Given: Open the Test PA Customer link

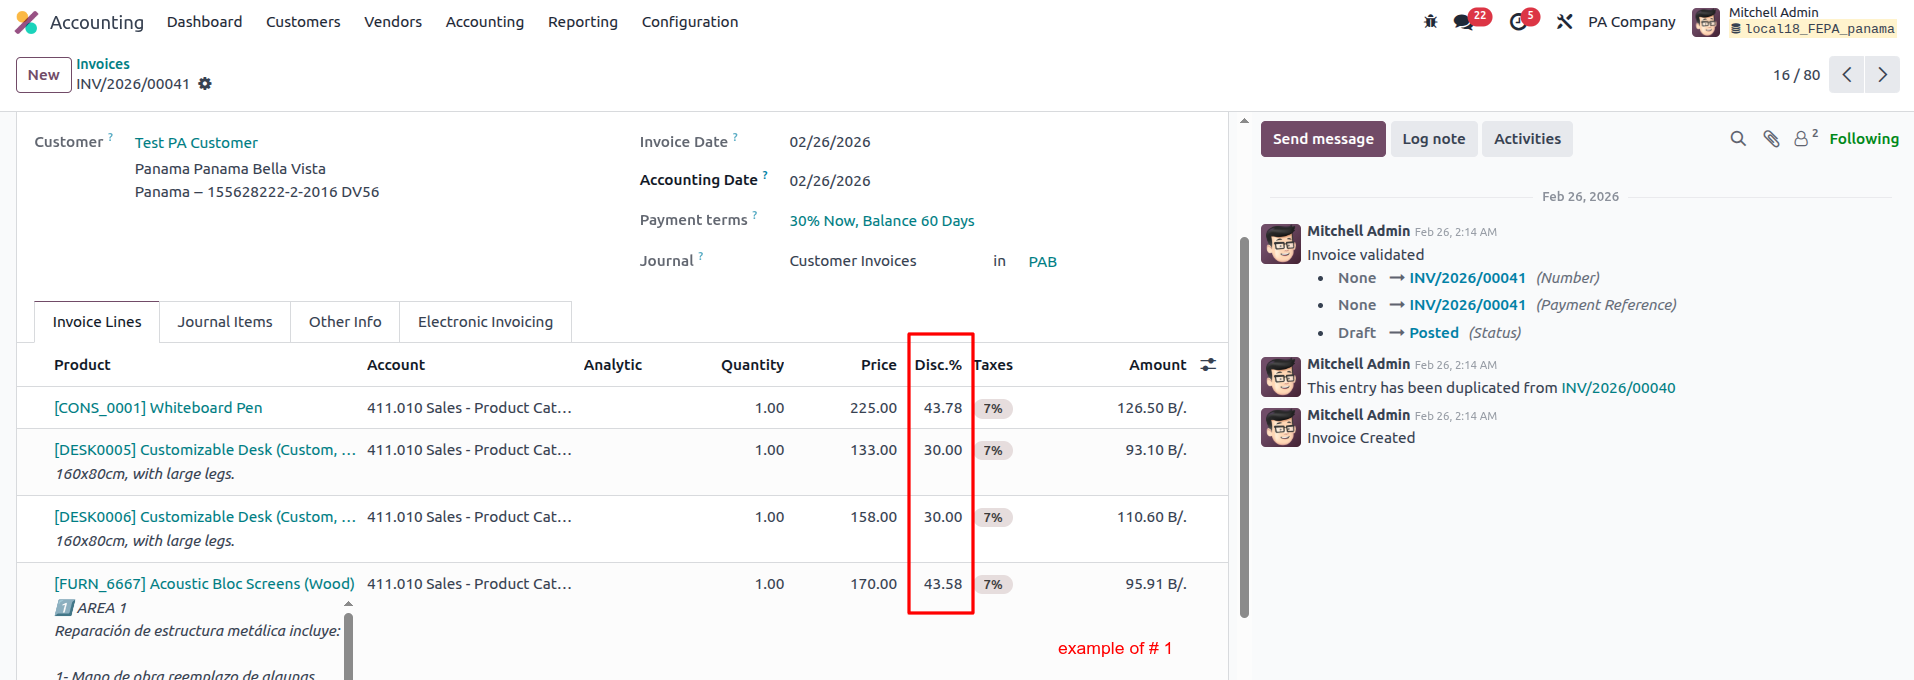Looking at the screenshot, I should pos(196,143).
